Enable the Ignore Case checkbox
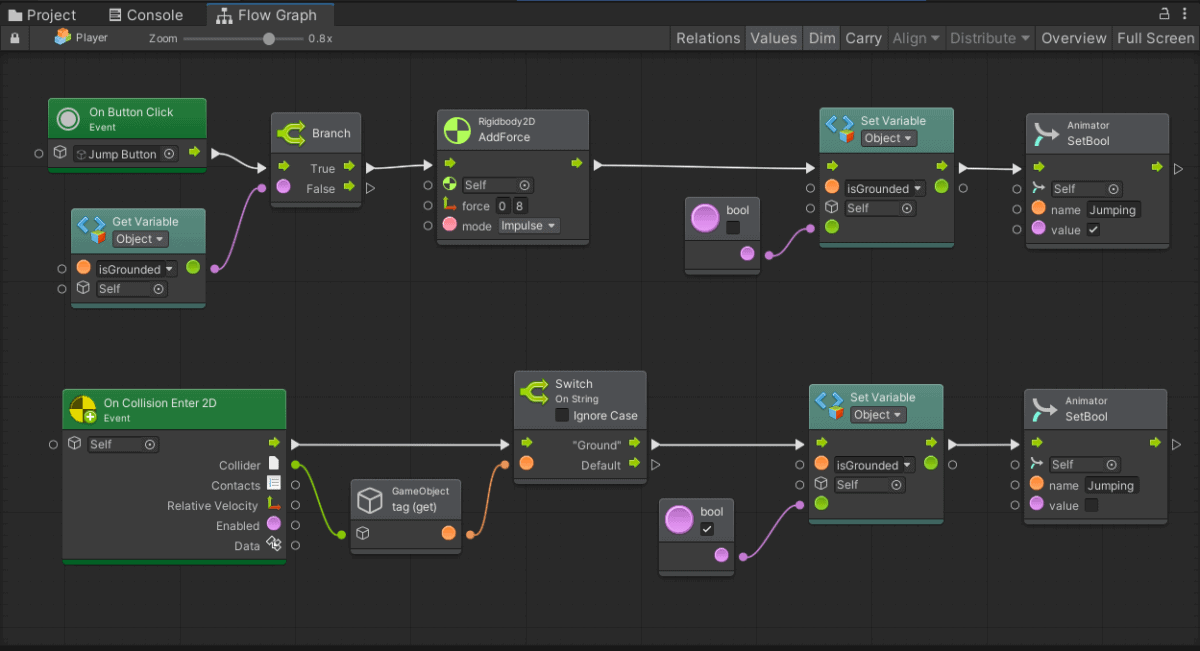 click(562, 415)
